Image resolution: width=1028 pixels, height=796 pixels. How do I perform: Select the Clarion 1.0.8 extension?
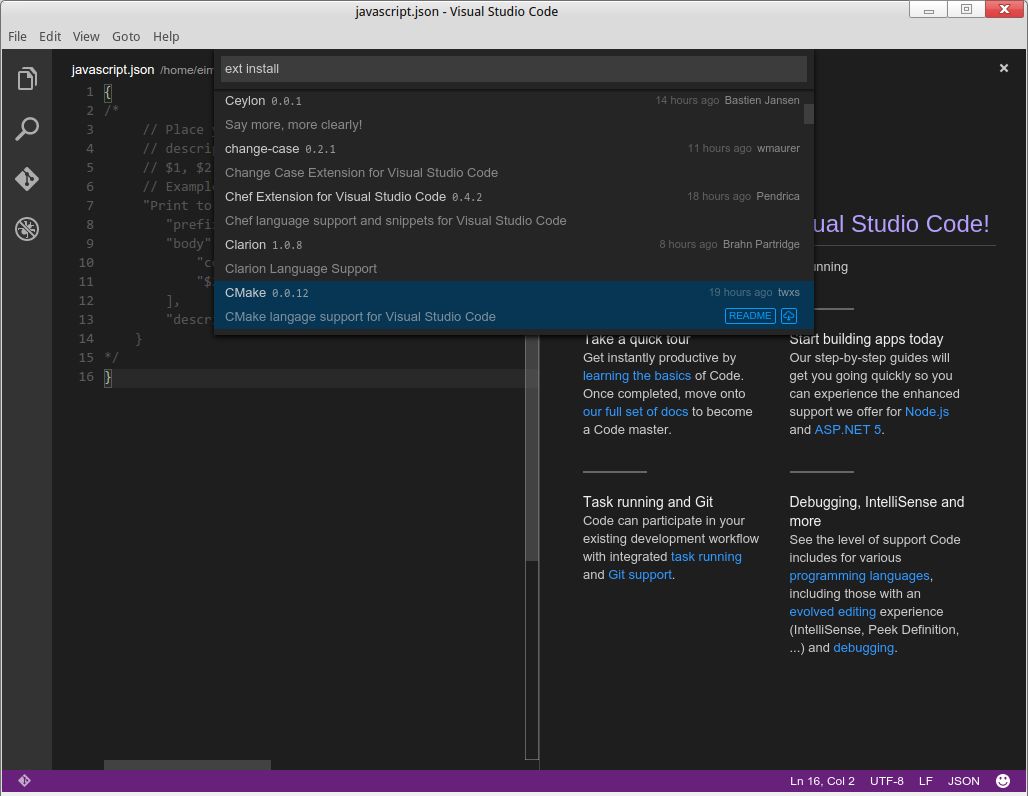click(512, 256)
